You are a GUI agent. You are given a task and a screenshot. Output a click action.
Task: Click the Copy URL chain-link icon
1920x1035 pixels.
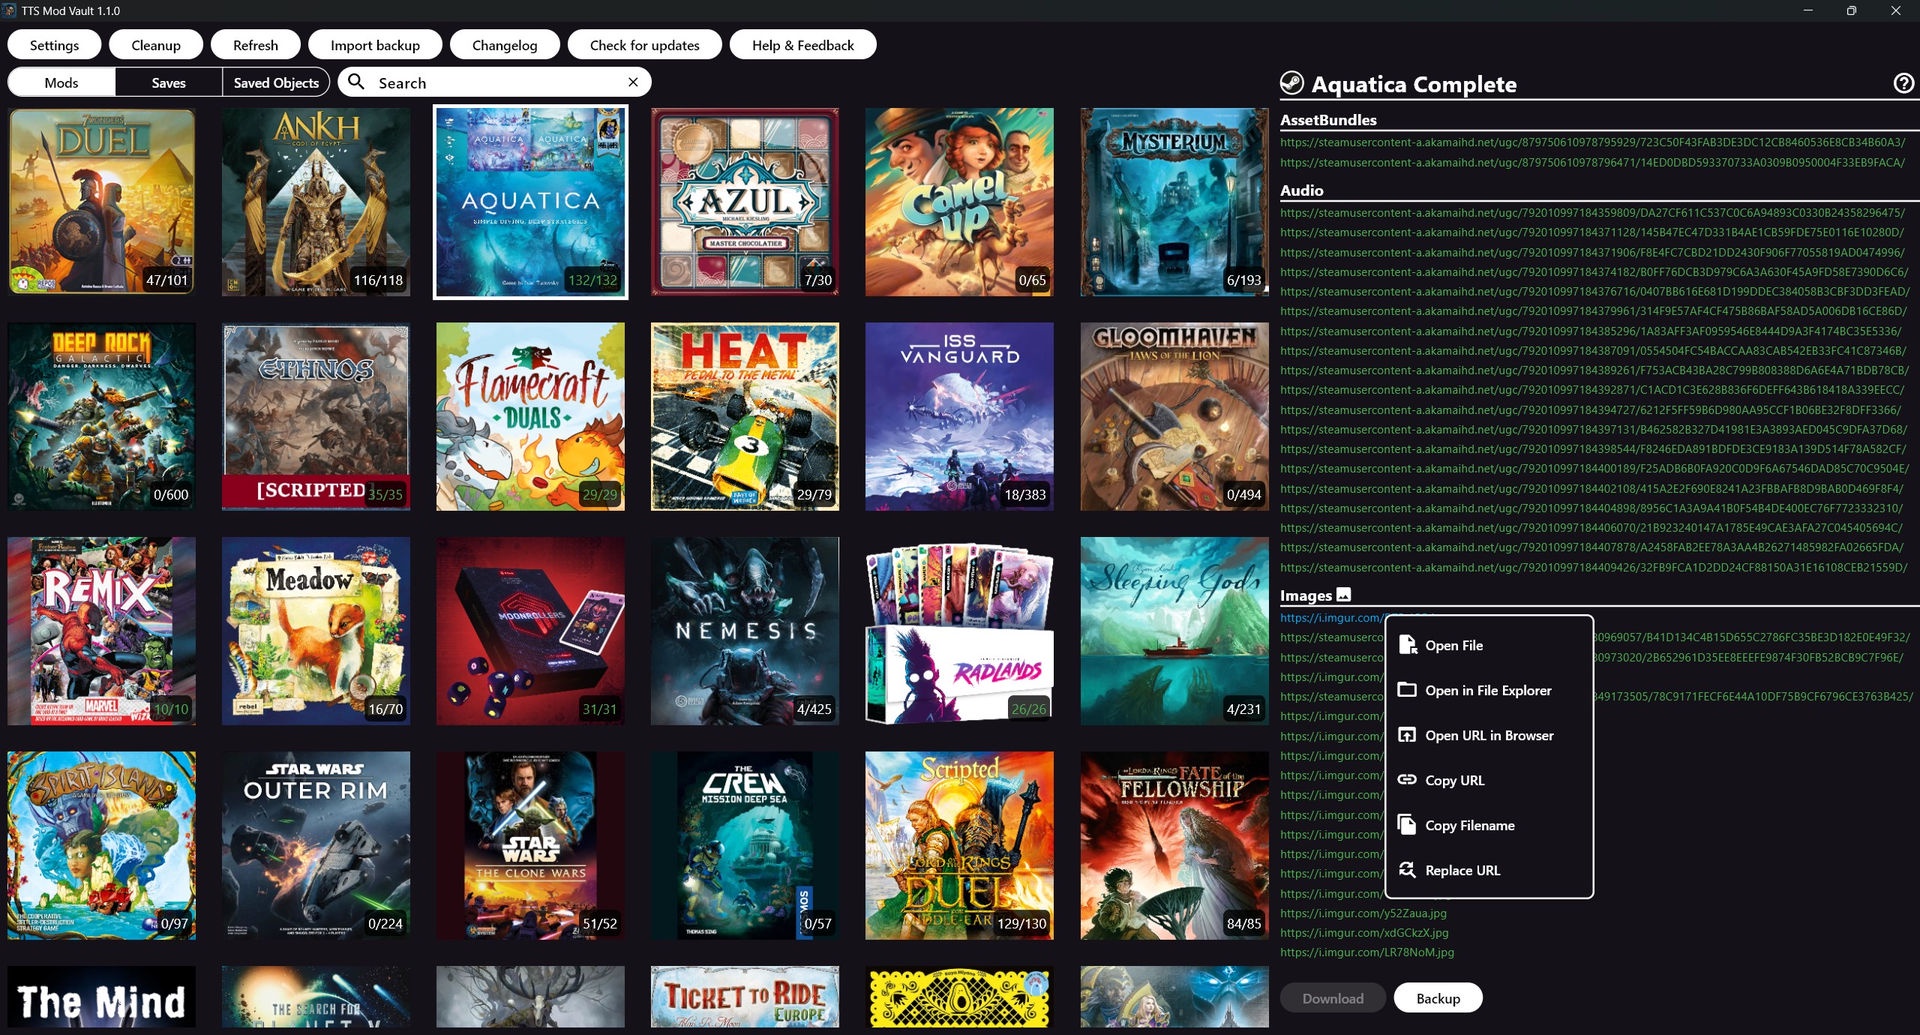(x=1407, y=780)
